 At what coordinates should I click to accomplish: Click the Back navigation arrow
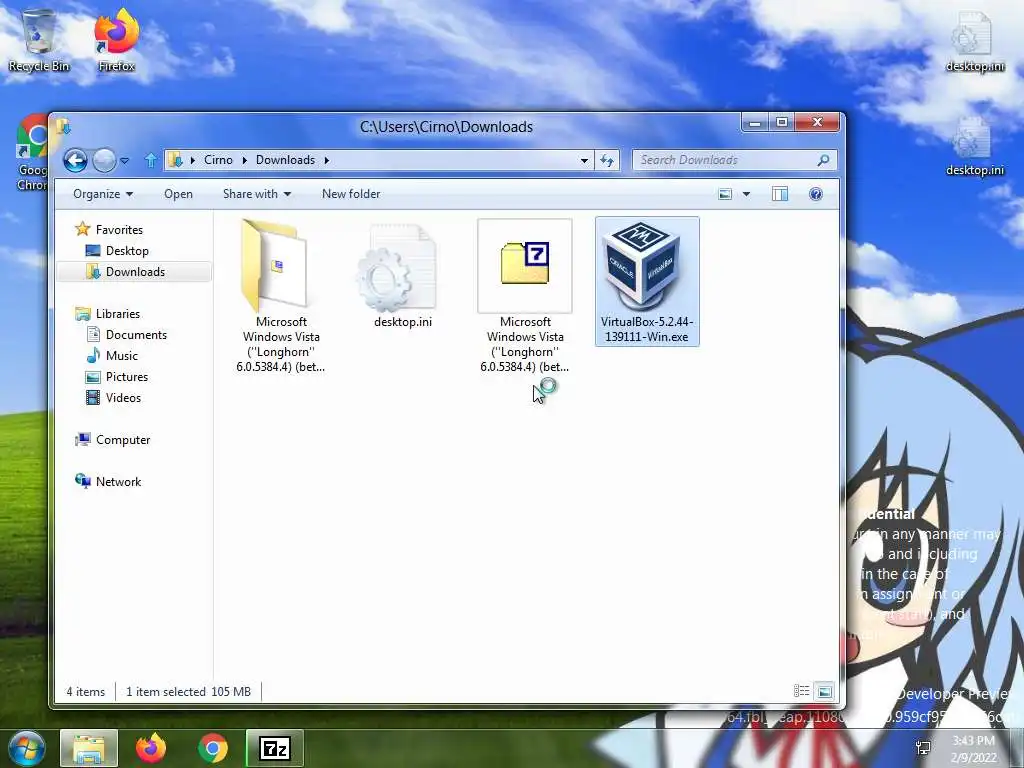click(x=75, y=160)
